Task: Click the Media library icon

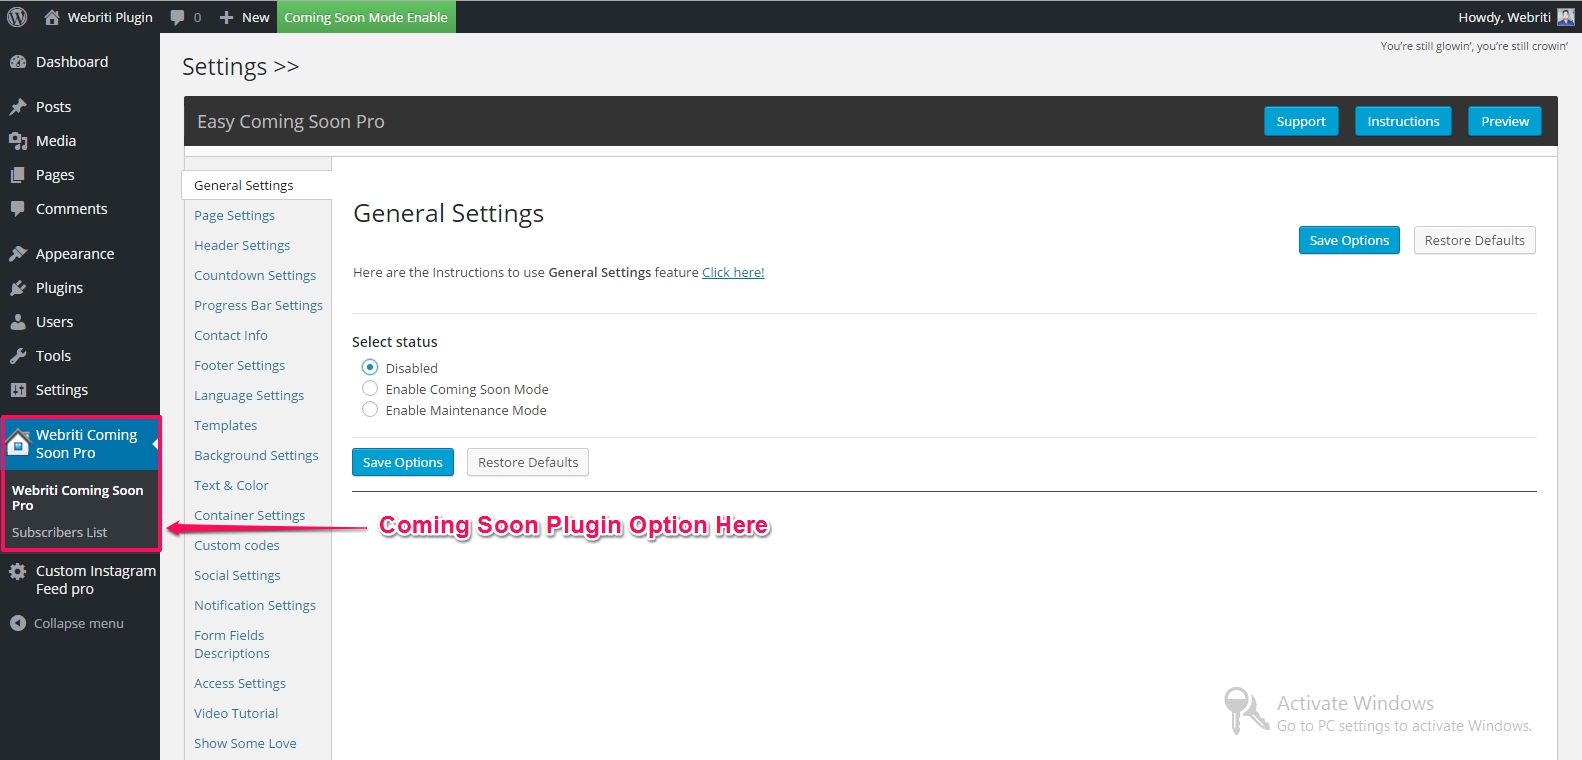Action: (18, 141)
